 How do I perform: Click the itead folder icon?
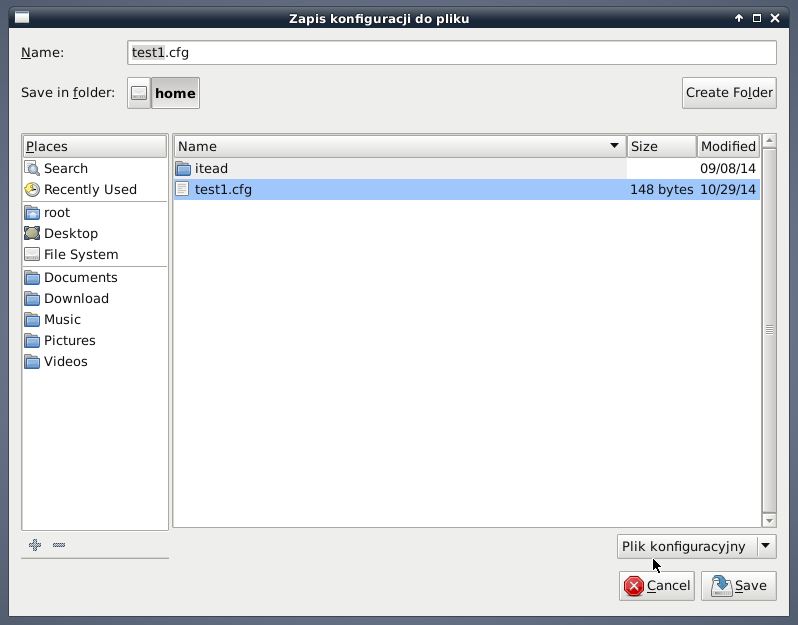pyautogui.click(x=183, y=169)
